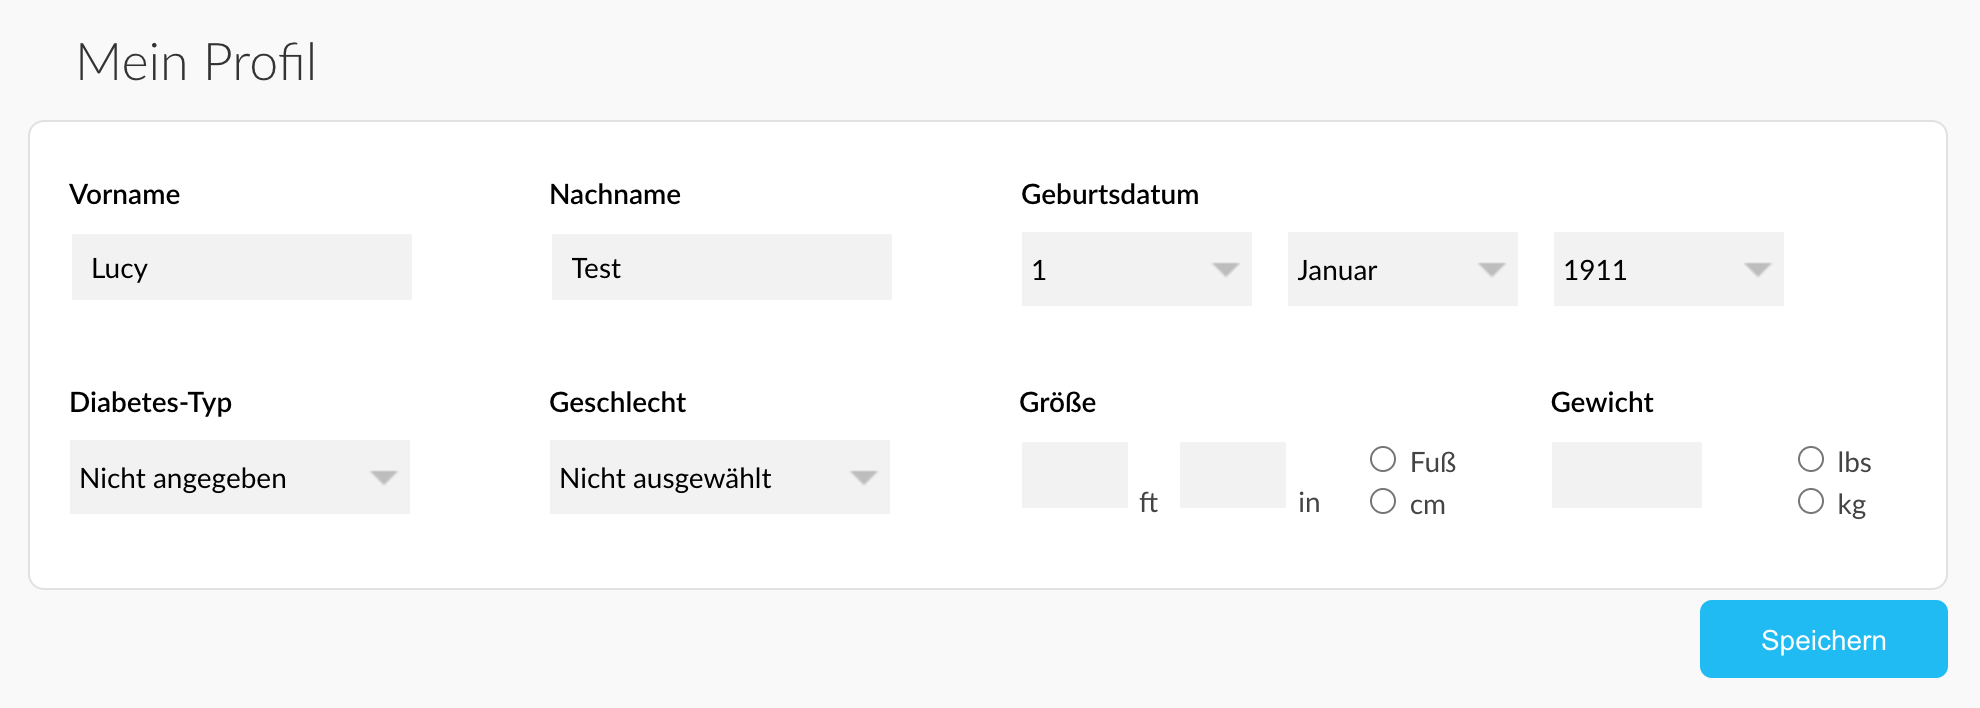The image size is (1980, 708).
Task: Choose kg as weight unit
Action: click(1811, 502)
